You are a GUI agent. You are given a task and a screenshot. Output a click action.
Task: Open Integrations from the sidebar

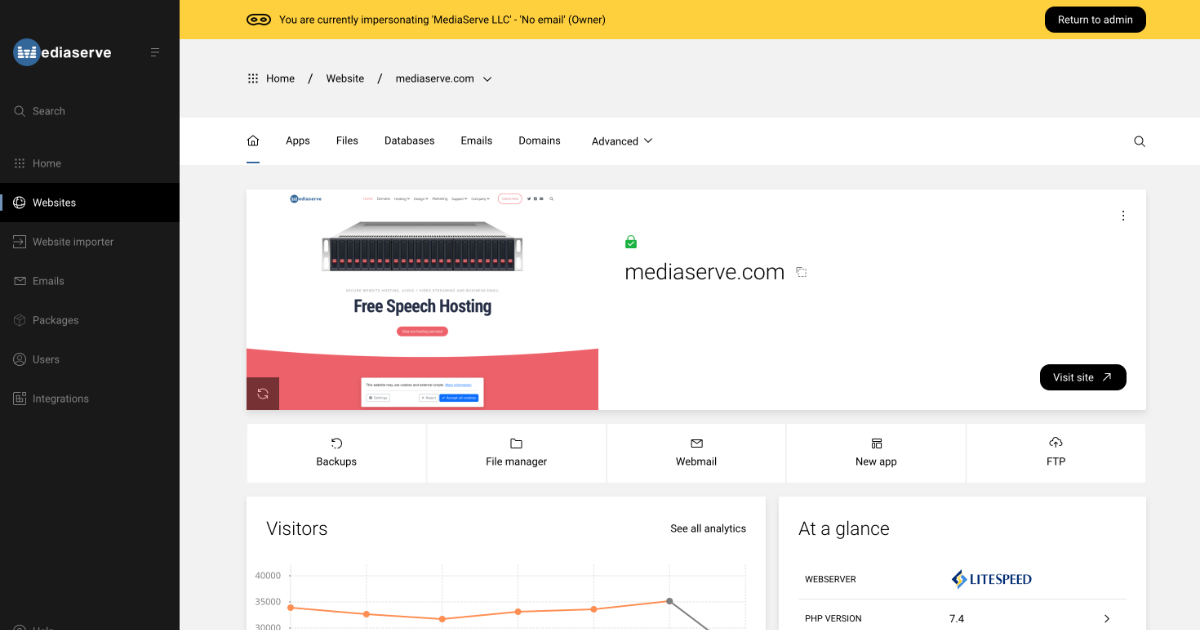point(59,398)
